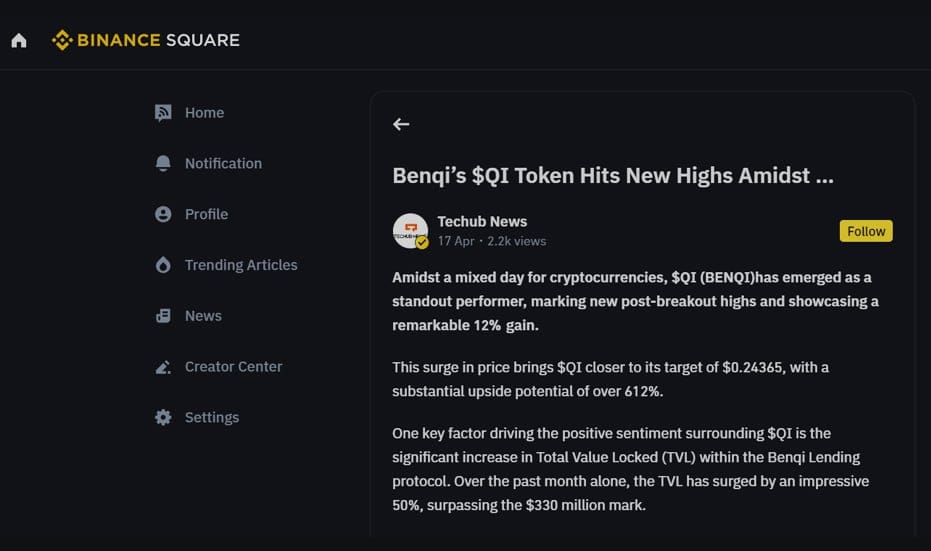This screenshot has width=931, height=551.
Task: Click the home icon in top bar
Action: pos(19,41)
